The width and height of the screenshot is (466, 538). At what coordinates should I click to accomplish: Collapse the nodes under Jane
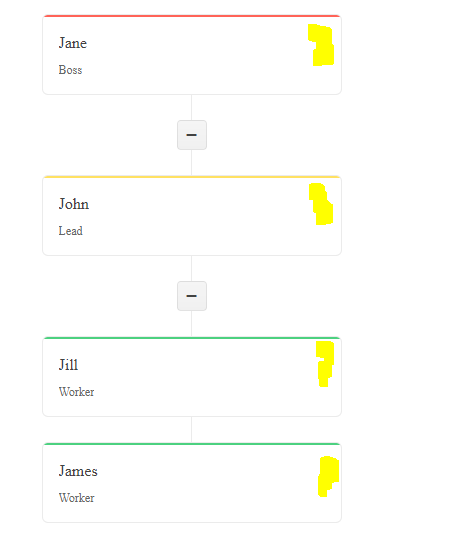192,135
